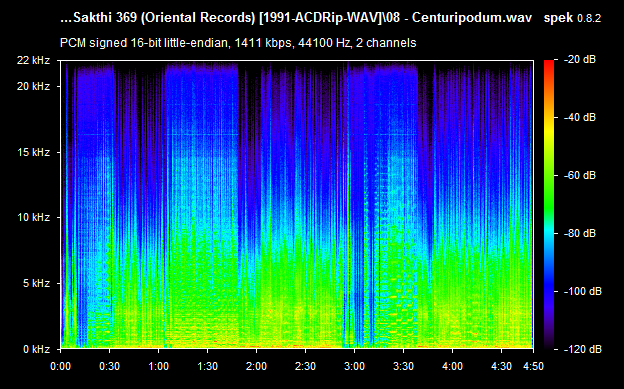Click the dB color gradient legend bar

click(x=549, y=205)
